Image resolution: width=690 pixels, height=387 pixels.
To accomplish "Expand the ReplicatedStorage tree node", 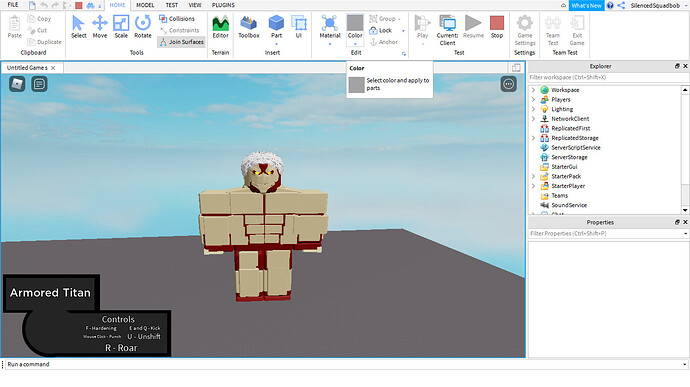I will [x=533, y=138].
